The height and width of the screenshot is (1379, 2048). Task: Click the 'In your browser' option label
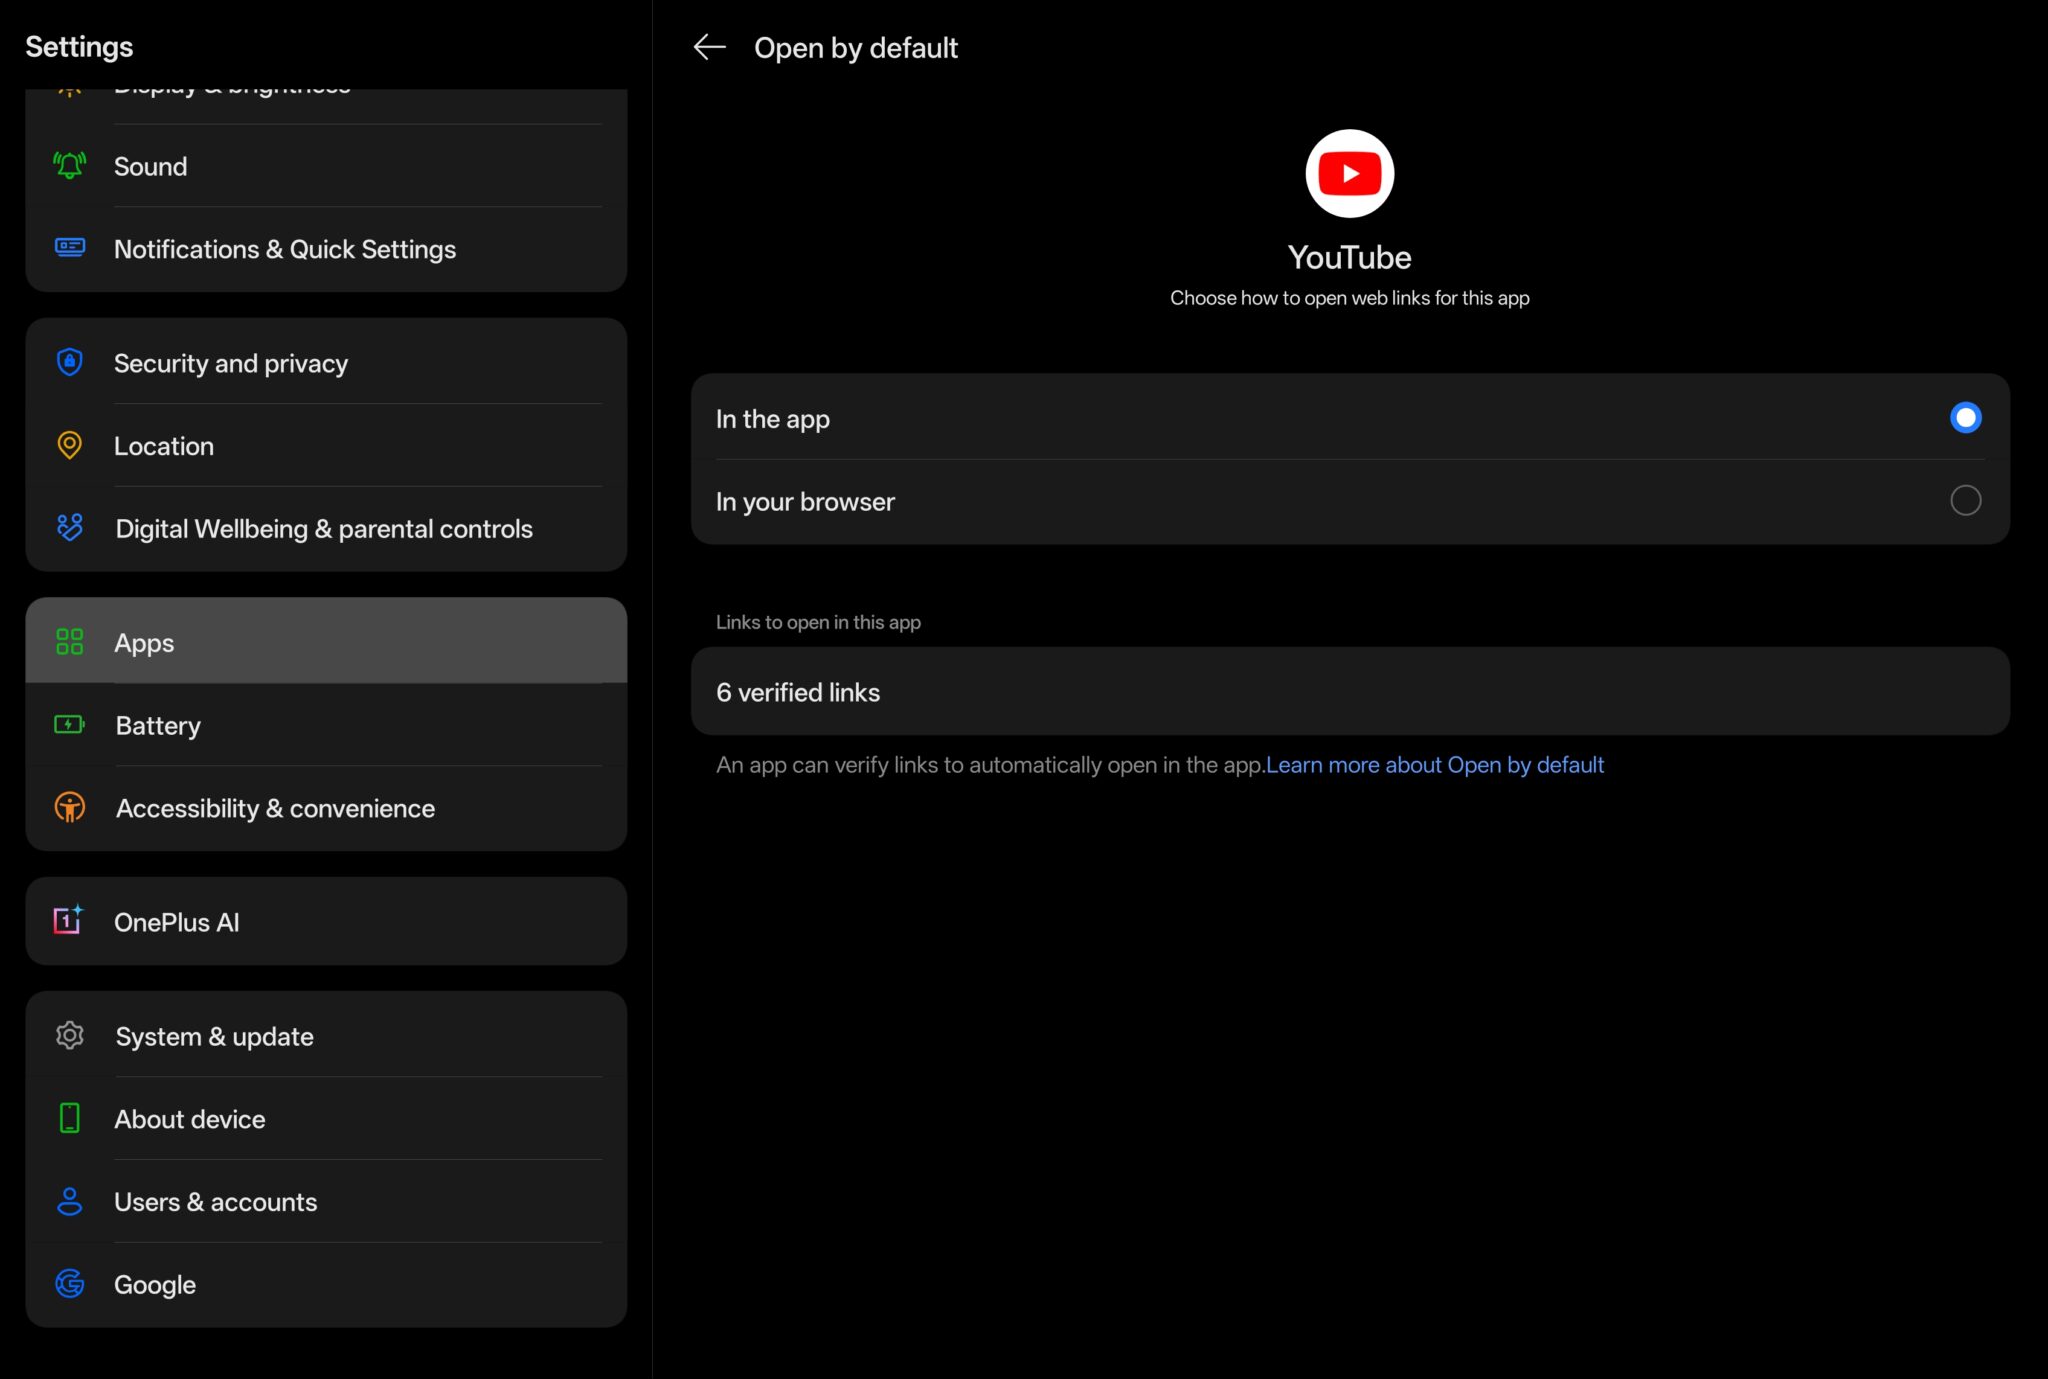(805, 502)
